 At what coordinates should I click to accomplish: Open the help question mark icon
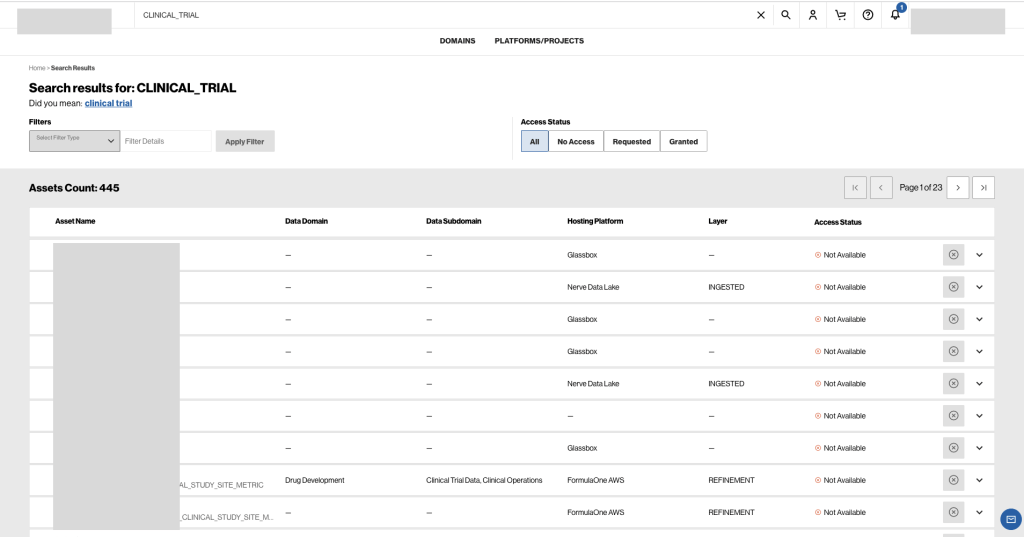coord(868,15)
